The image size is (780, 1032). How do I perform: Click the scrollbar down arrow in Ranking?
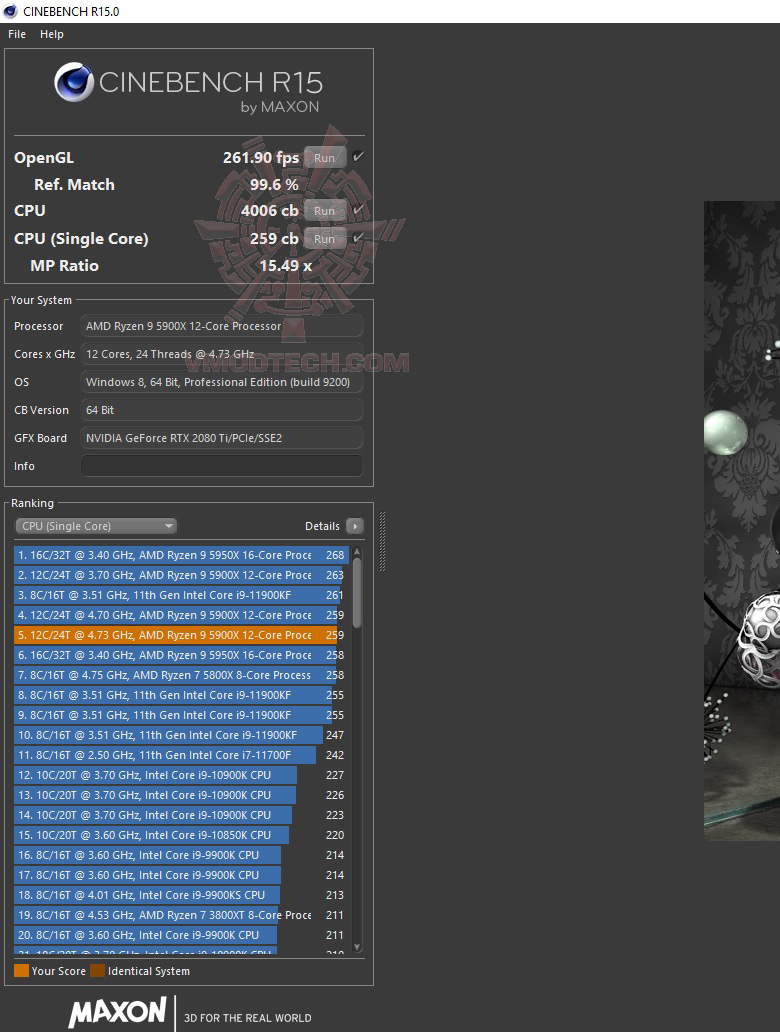357,947
